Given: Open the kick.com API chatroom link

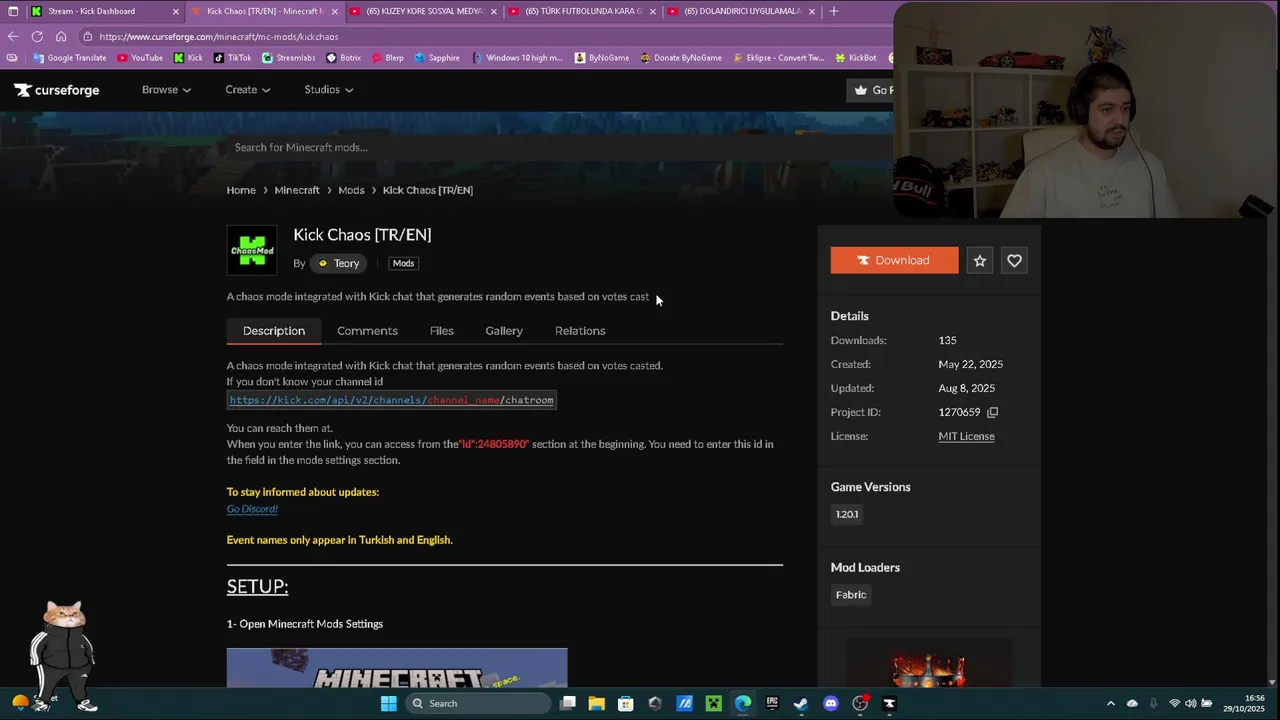Looking at the screenshot, I should click(x=391, y=400).
